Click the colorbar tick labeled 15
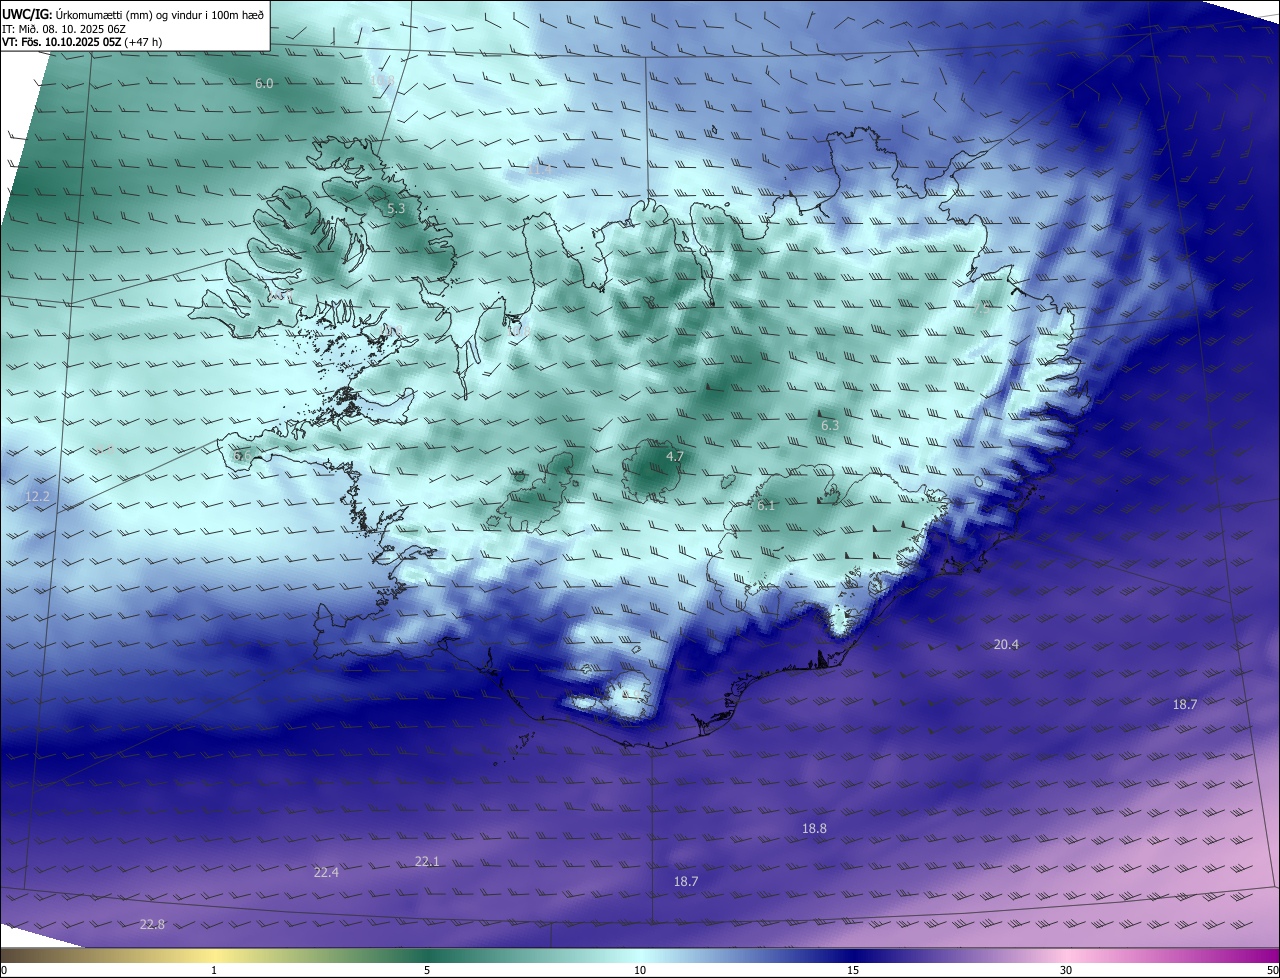Image resolution: width=1280 pixels, height=978 pixels. (853, 970)
